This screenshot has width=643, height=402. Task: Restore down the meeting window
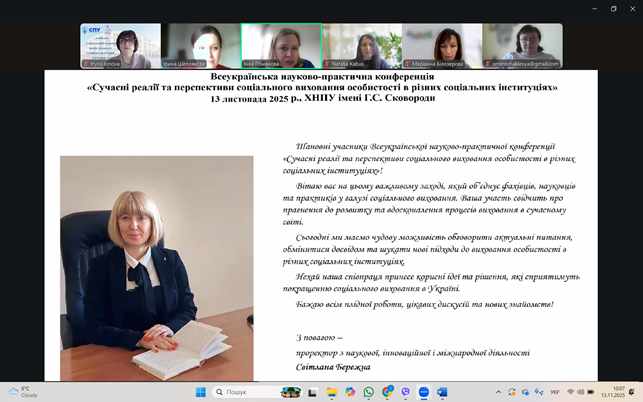click(613, 8)
